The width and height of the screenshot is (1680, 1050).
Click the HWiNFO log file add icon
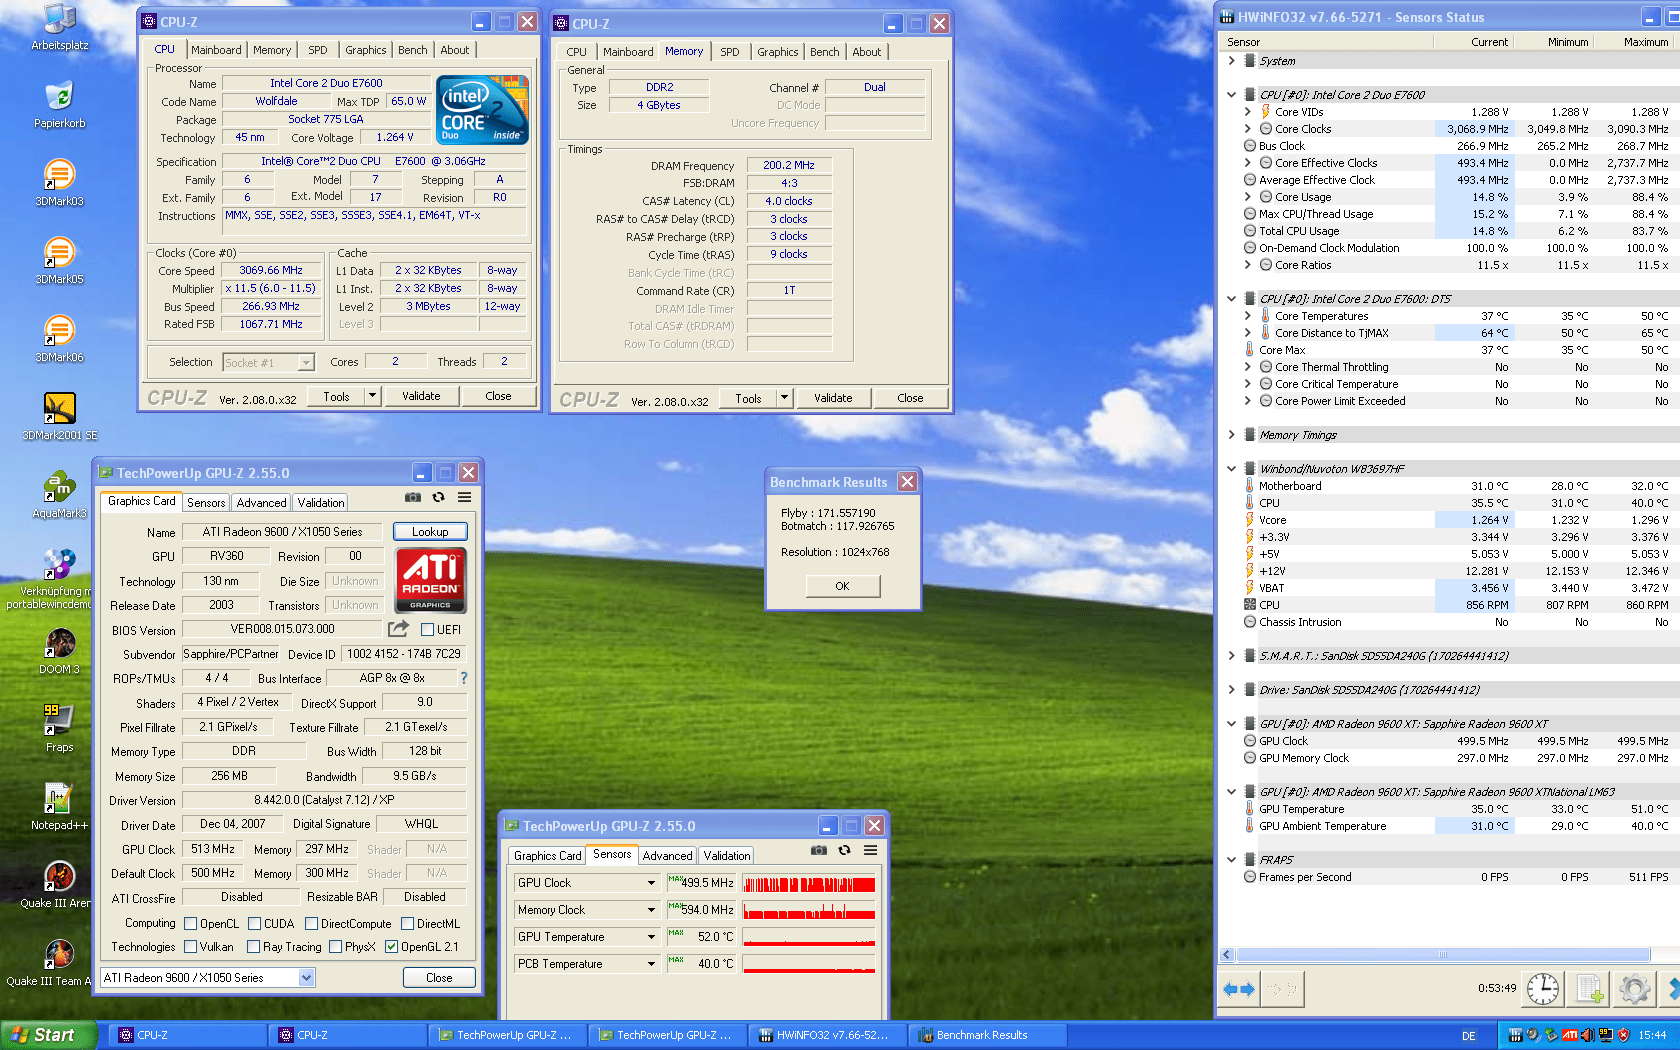pyautogui.click(x=1589, y=989)
